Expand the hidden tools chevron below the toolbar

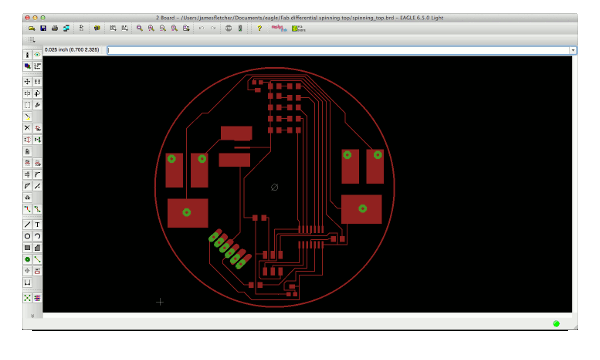[x=32, y=316]
